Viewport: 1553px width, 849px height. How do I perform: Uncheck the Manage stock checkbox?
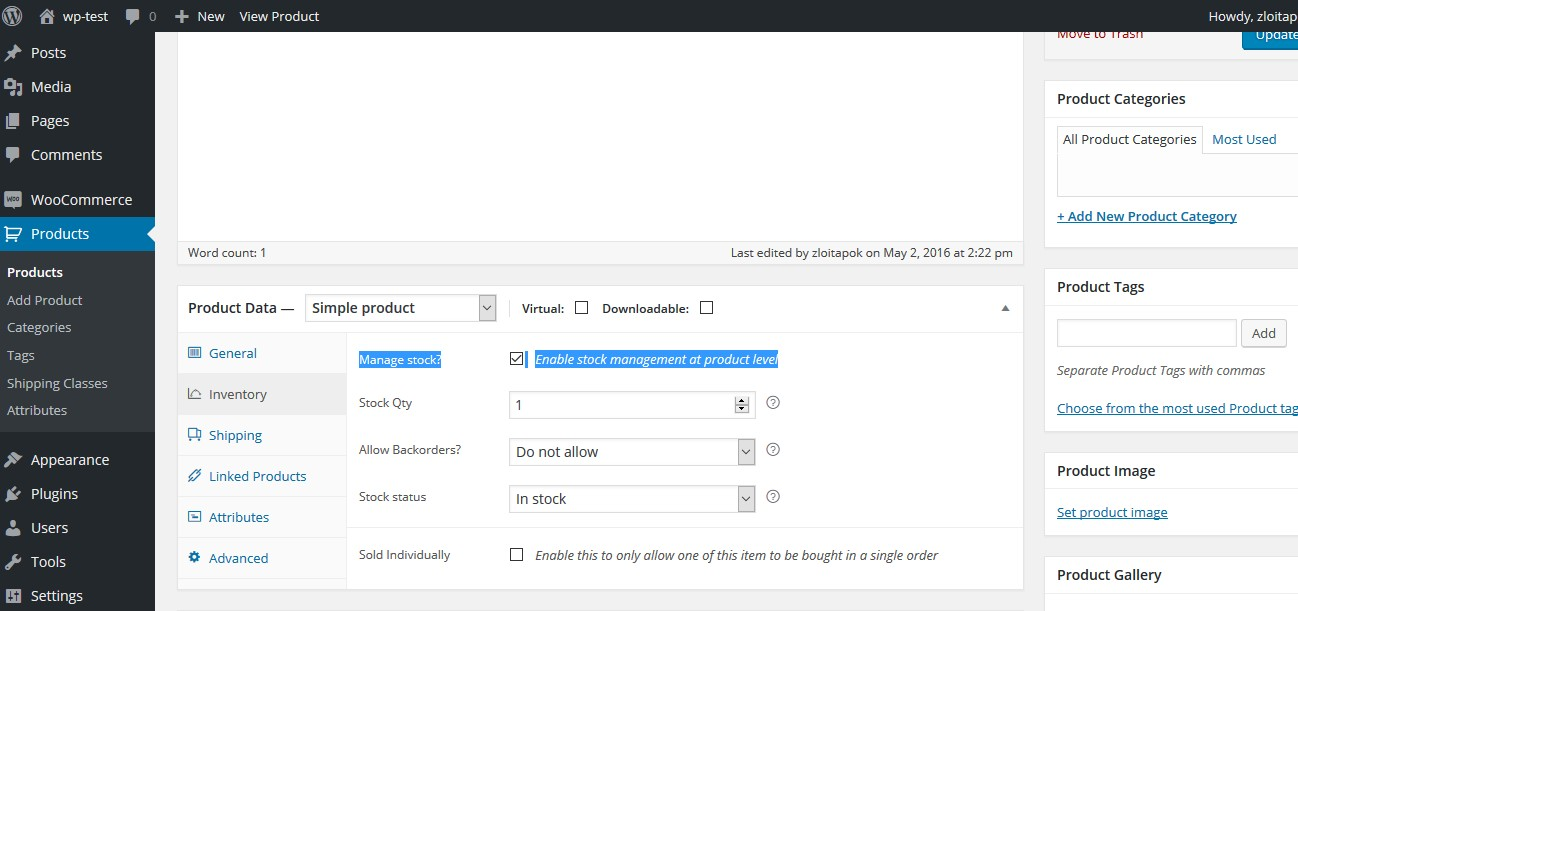pyautogui.click(x=516, y=359)
